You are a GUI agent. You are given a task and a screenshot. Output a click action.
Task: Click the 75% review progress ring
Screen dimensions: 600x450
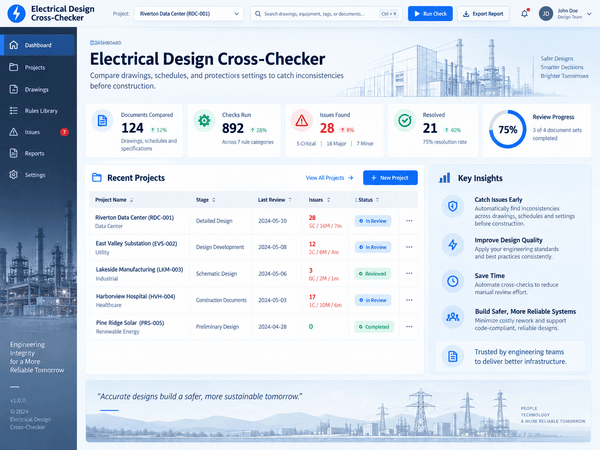pos(507,130)
